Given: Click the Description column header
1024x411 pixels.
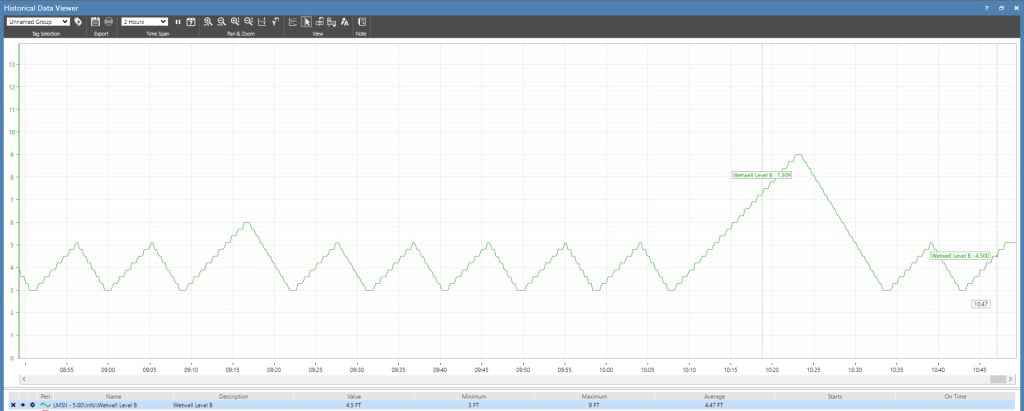Looking at the screenshot, I should pyautogui.click(x=233, y=397).
